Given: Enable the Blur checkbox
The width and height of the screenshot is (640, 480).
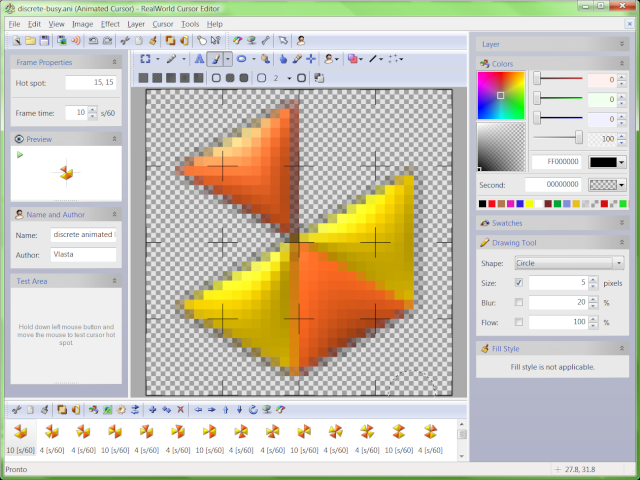Looking at the screenshot, I should (518, 303).
